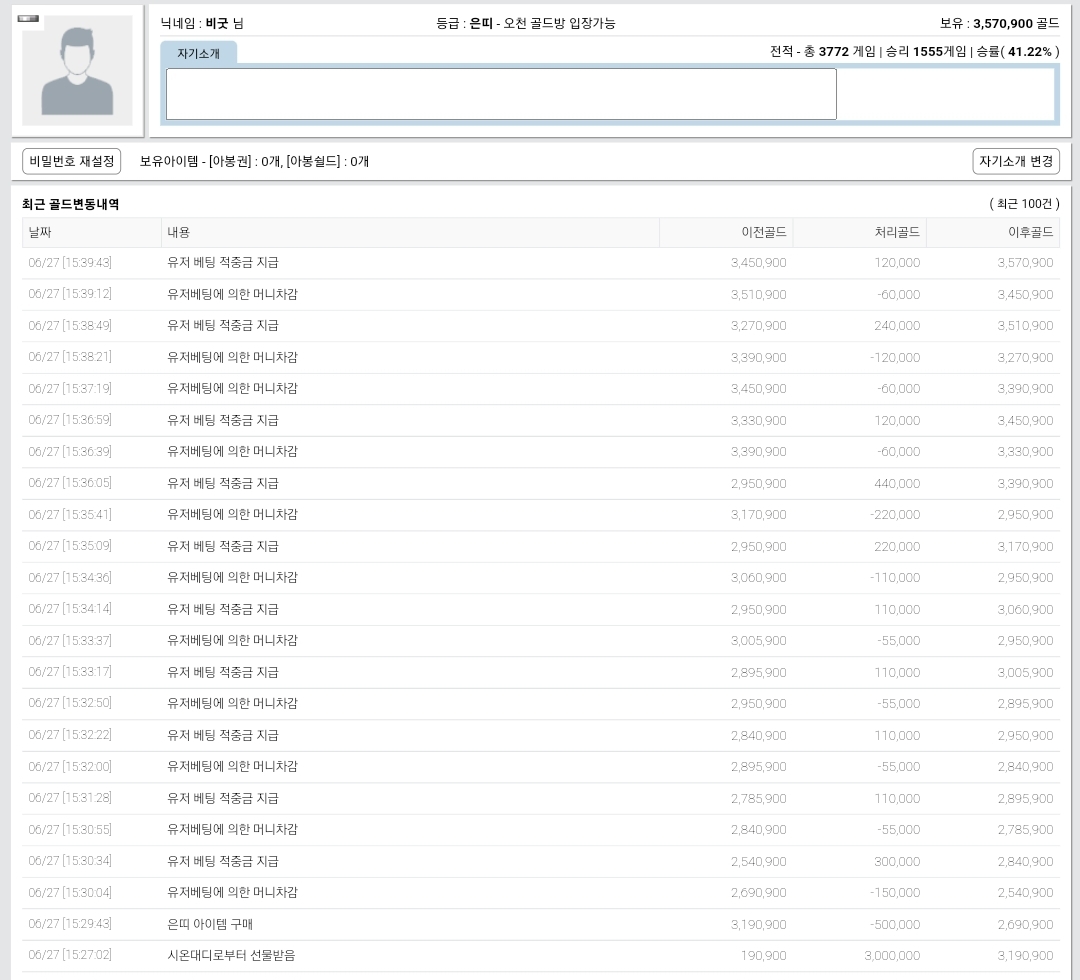Image resolution: width=1080 pixels, height=980 pixels.
Task: Select the 06/27 [15:38:21] date cell
Action: click(x=70, y=357)
